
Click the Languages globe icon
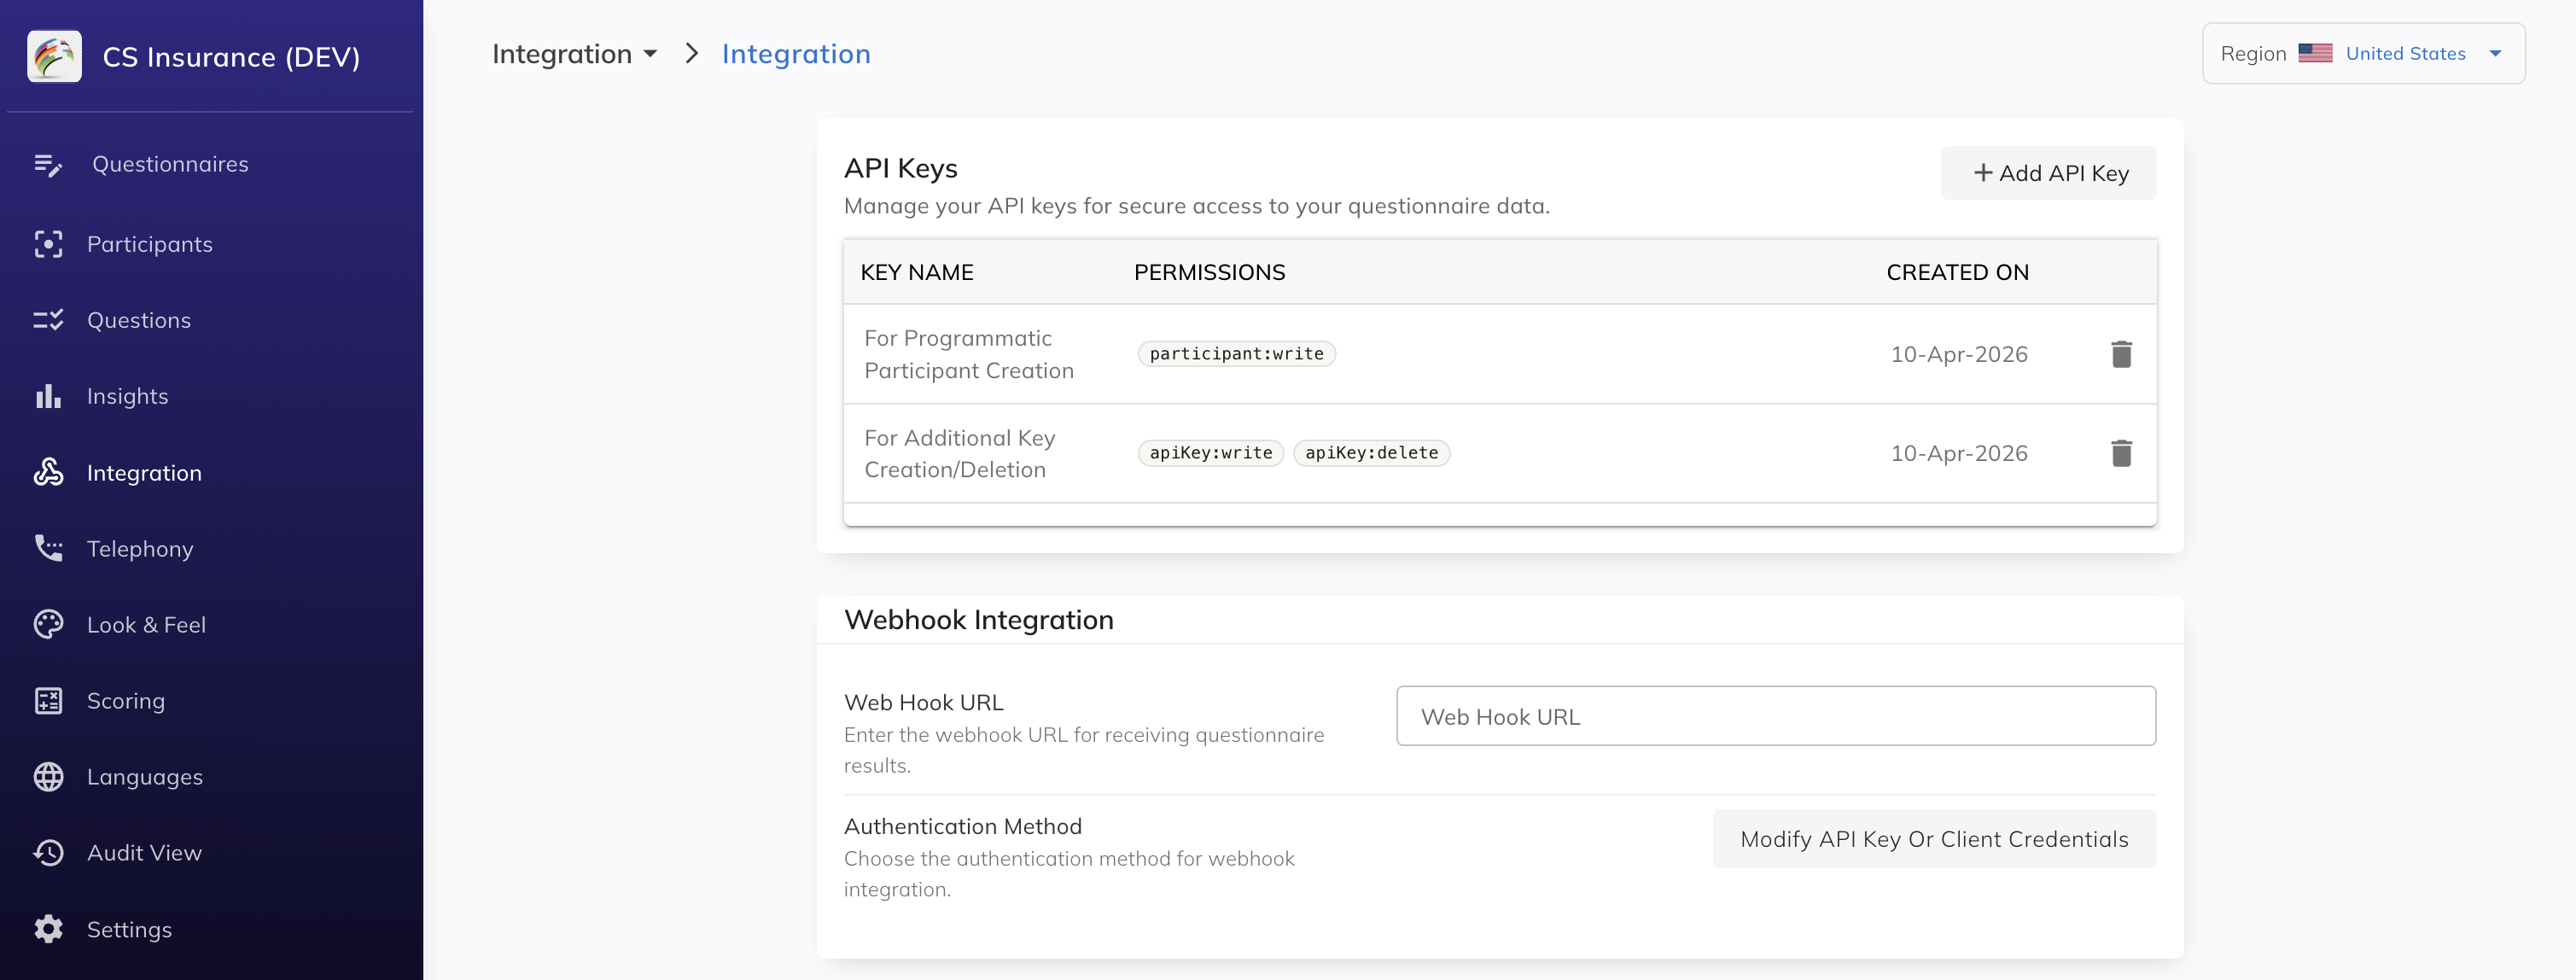tap(48, 777)
